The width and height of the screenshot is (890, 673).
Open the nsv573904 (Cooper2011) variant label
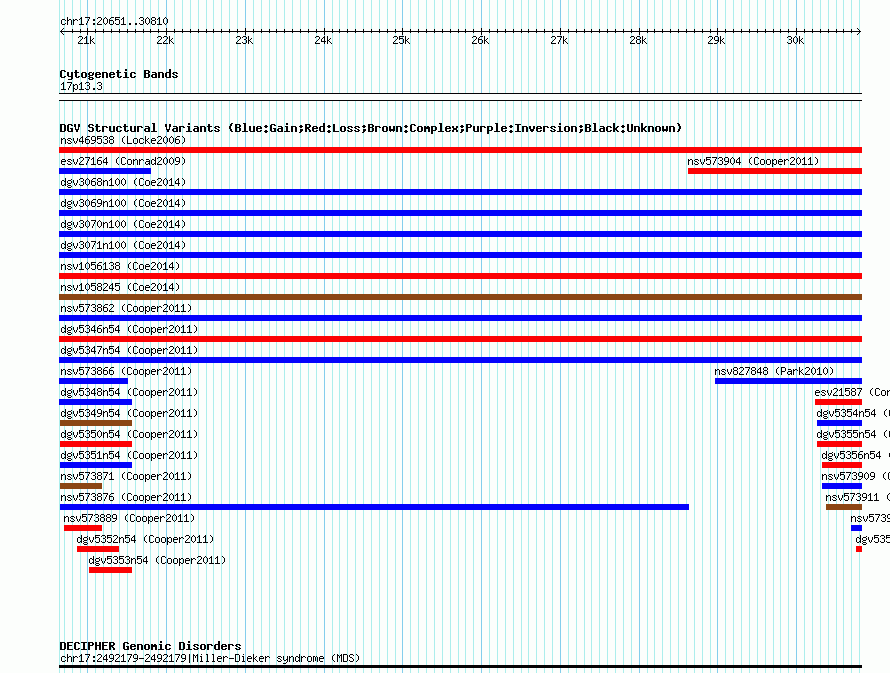[753, 161]
